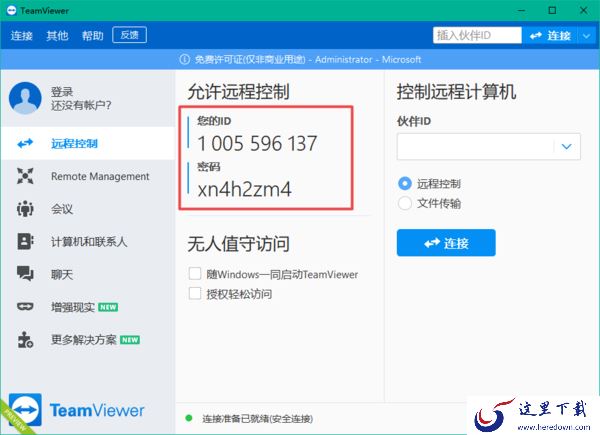Screen dimensions: 600x435
Task: Maximize the TeamViewer window
Action: [552, 10]
